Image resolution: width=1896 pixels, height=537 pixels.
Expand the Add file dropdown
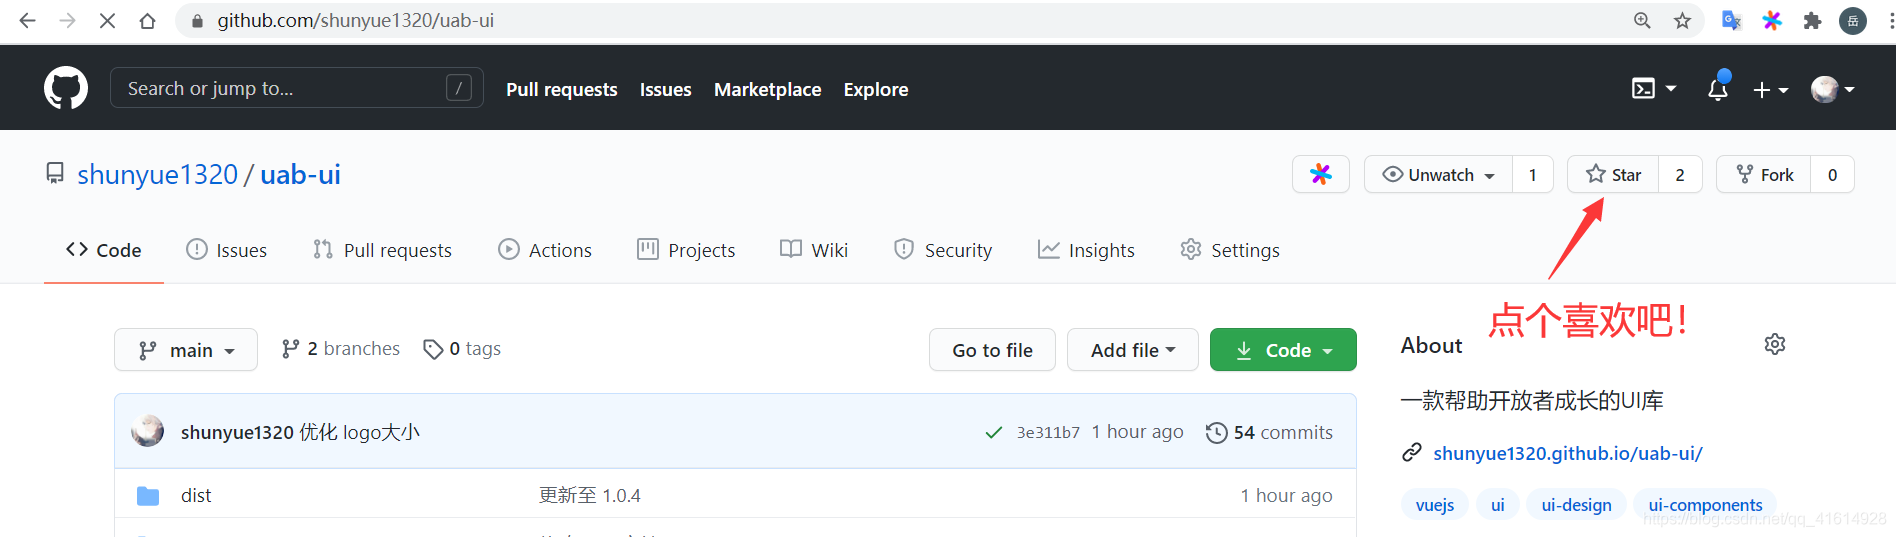[x=1133, y=350]
